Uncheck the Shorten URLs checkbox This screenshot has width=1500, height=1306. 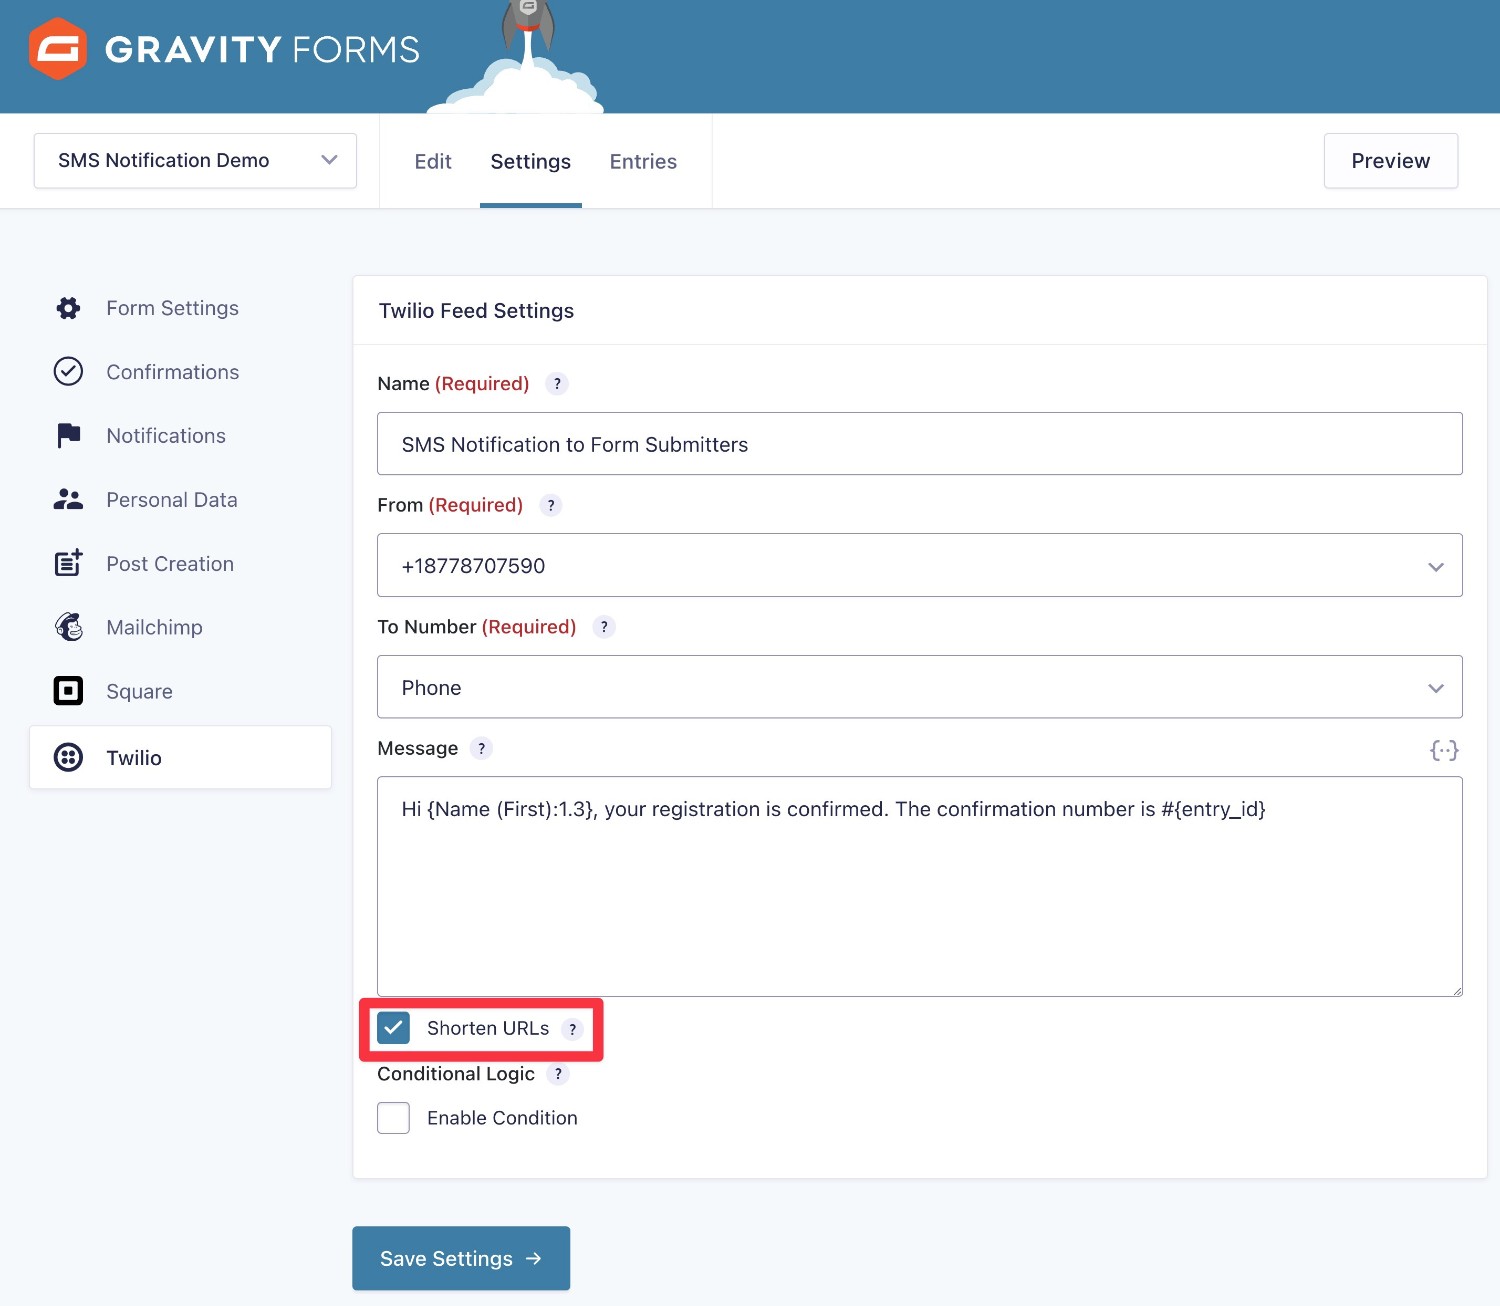tap(394, 1028)
